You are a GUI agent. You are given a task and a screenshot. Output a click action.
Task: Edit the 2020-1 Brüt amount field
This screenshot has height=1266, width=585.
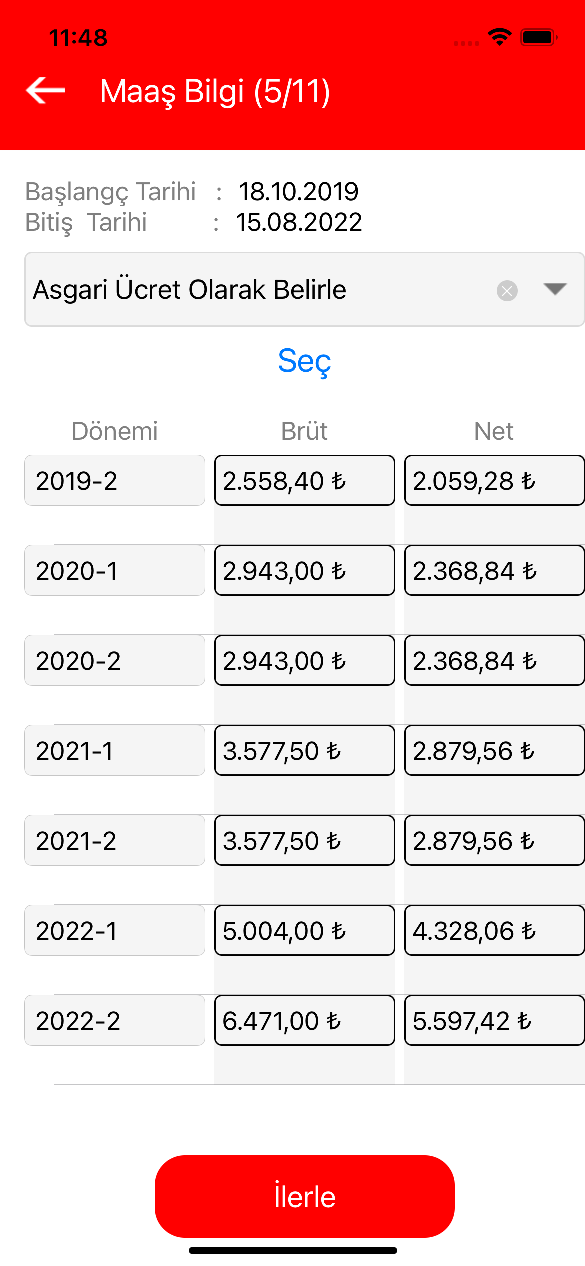tap(304, 571)
